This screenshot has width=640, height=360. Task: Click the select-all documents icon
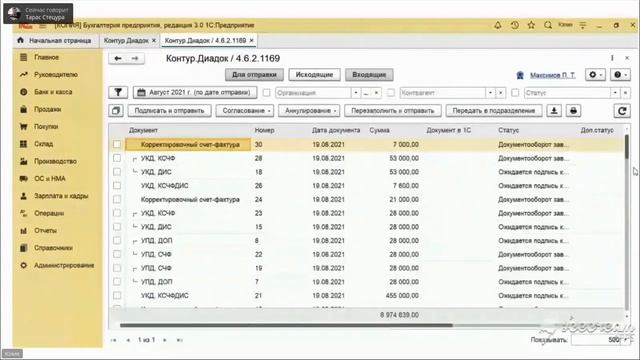(116, 111)
